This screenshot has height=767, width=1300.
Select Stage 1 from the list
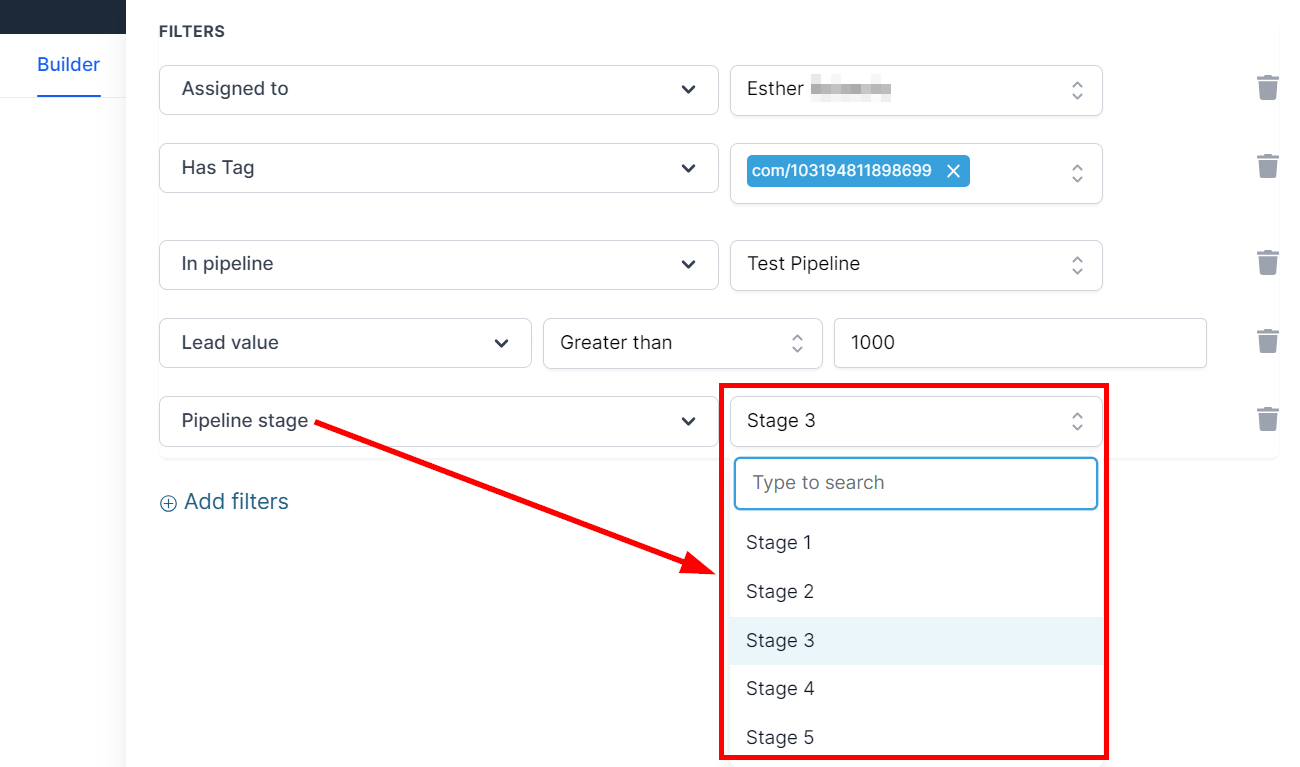[779, 543]
